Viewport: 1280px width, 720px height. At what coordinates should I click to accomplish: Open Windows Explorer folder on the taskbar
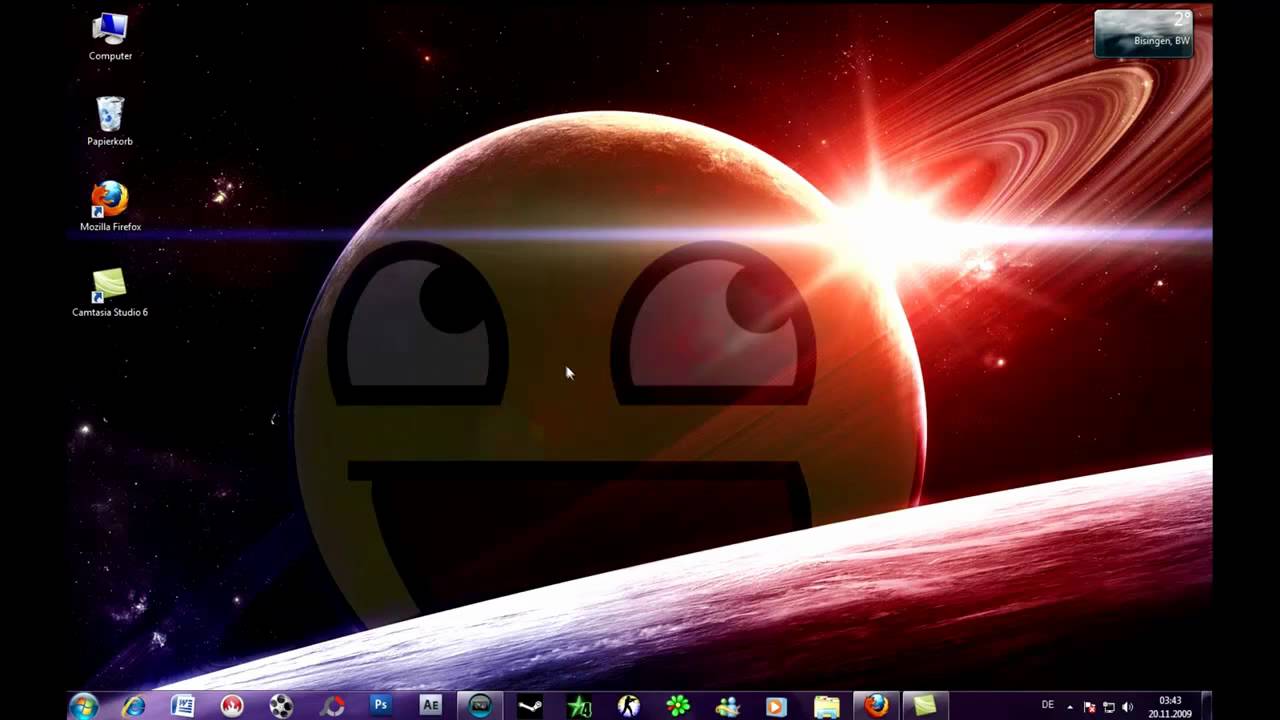coord(827,706)
